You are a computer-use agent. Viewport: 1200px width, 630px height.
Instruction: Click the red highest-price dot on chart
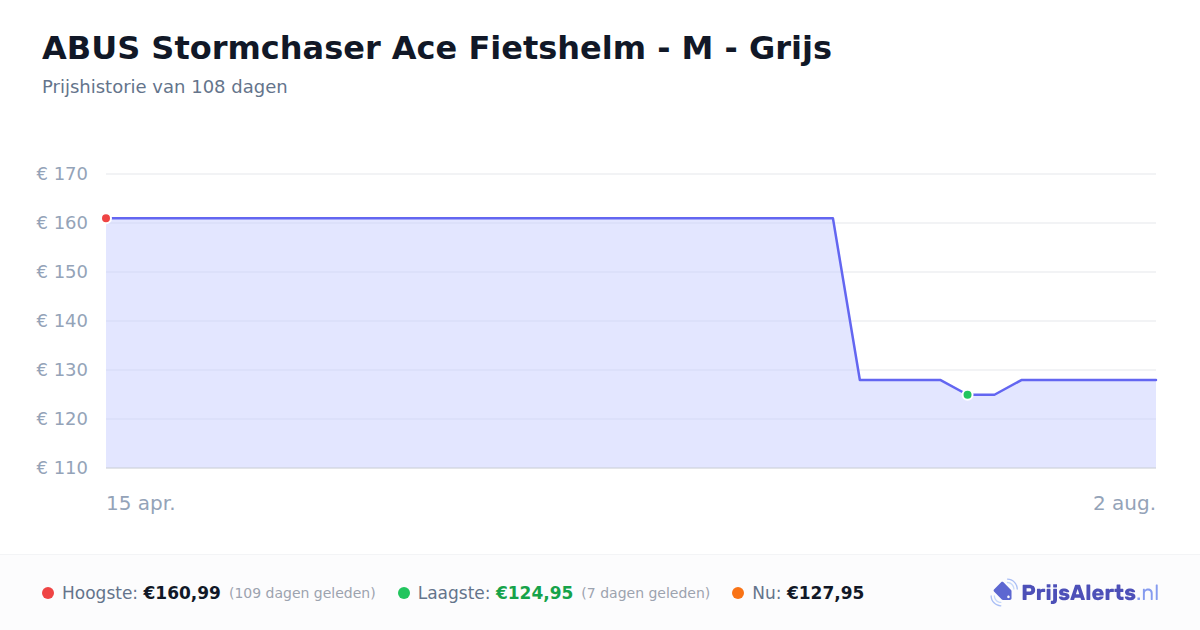coord(106,218)
